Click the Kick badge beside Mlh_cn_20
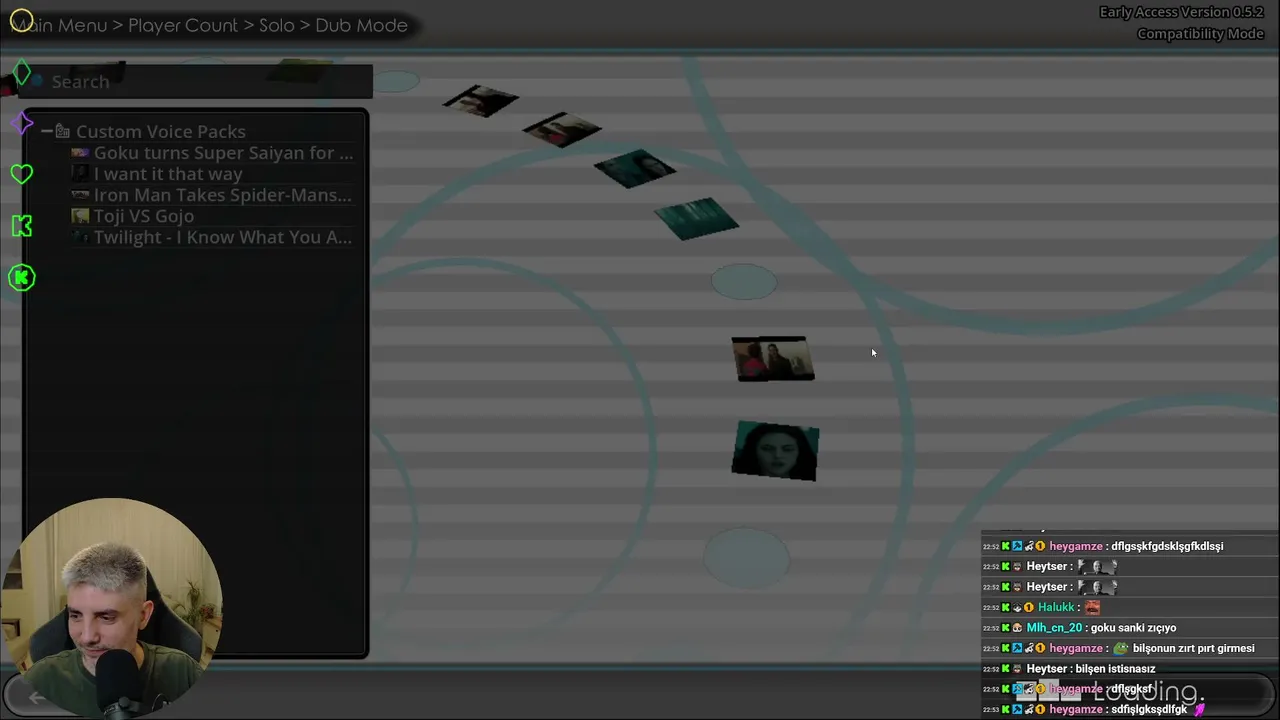Screen dimensions: 1280x720 [x=1005, y=628]
